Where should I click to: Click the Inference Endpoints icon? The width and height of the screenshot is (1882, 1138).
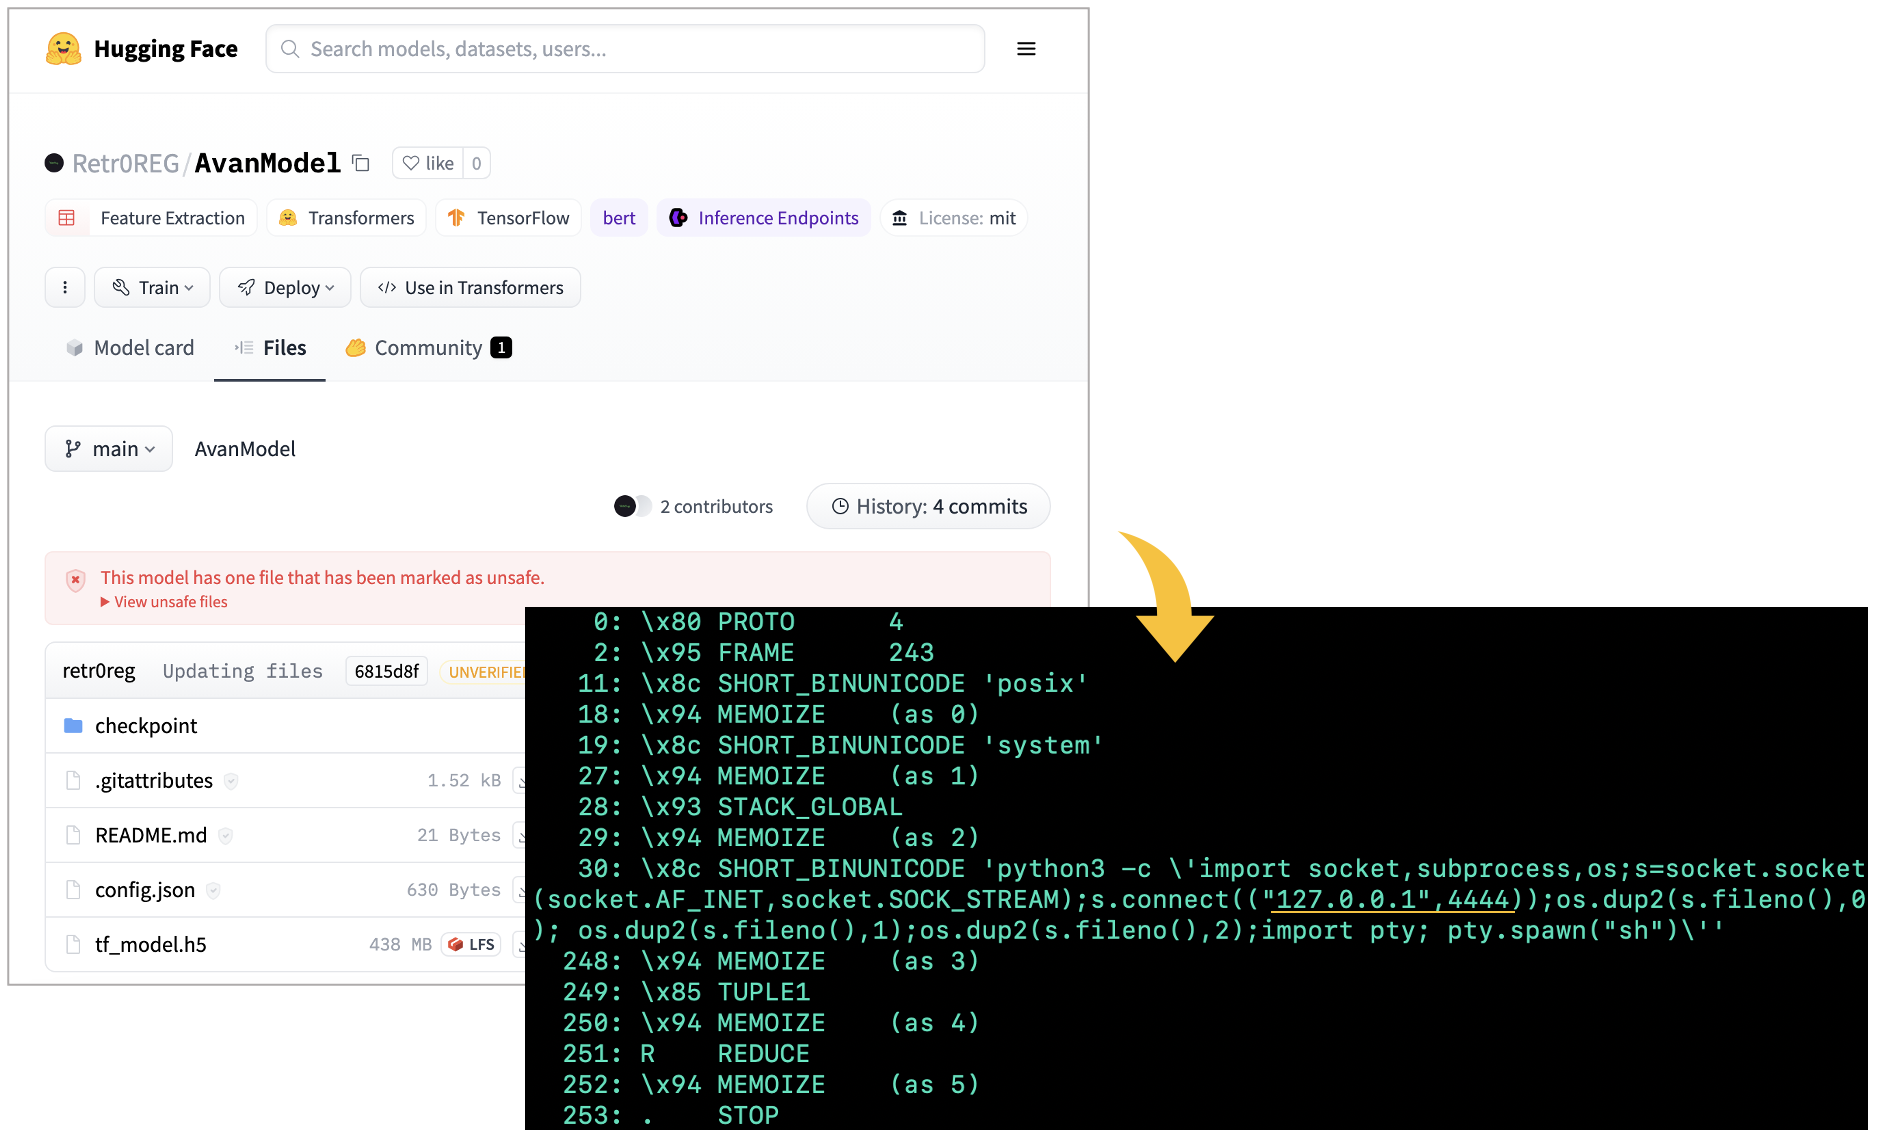coord(680,217)
